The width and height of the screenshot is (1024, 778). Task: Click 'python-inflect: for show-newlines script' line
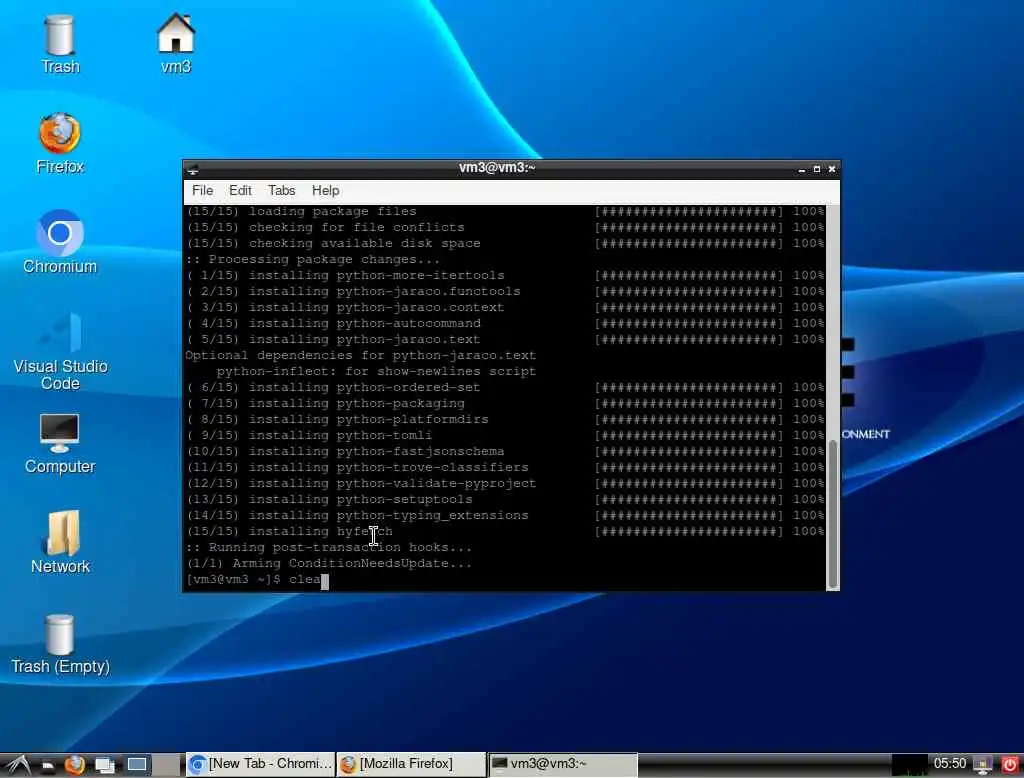[376, 372]
